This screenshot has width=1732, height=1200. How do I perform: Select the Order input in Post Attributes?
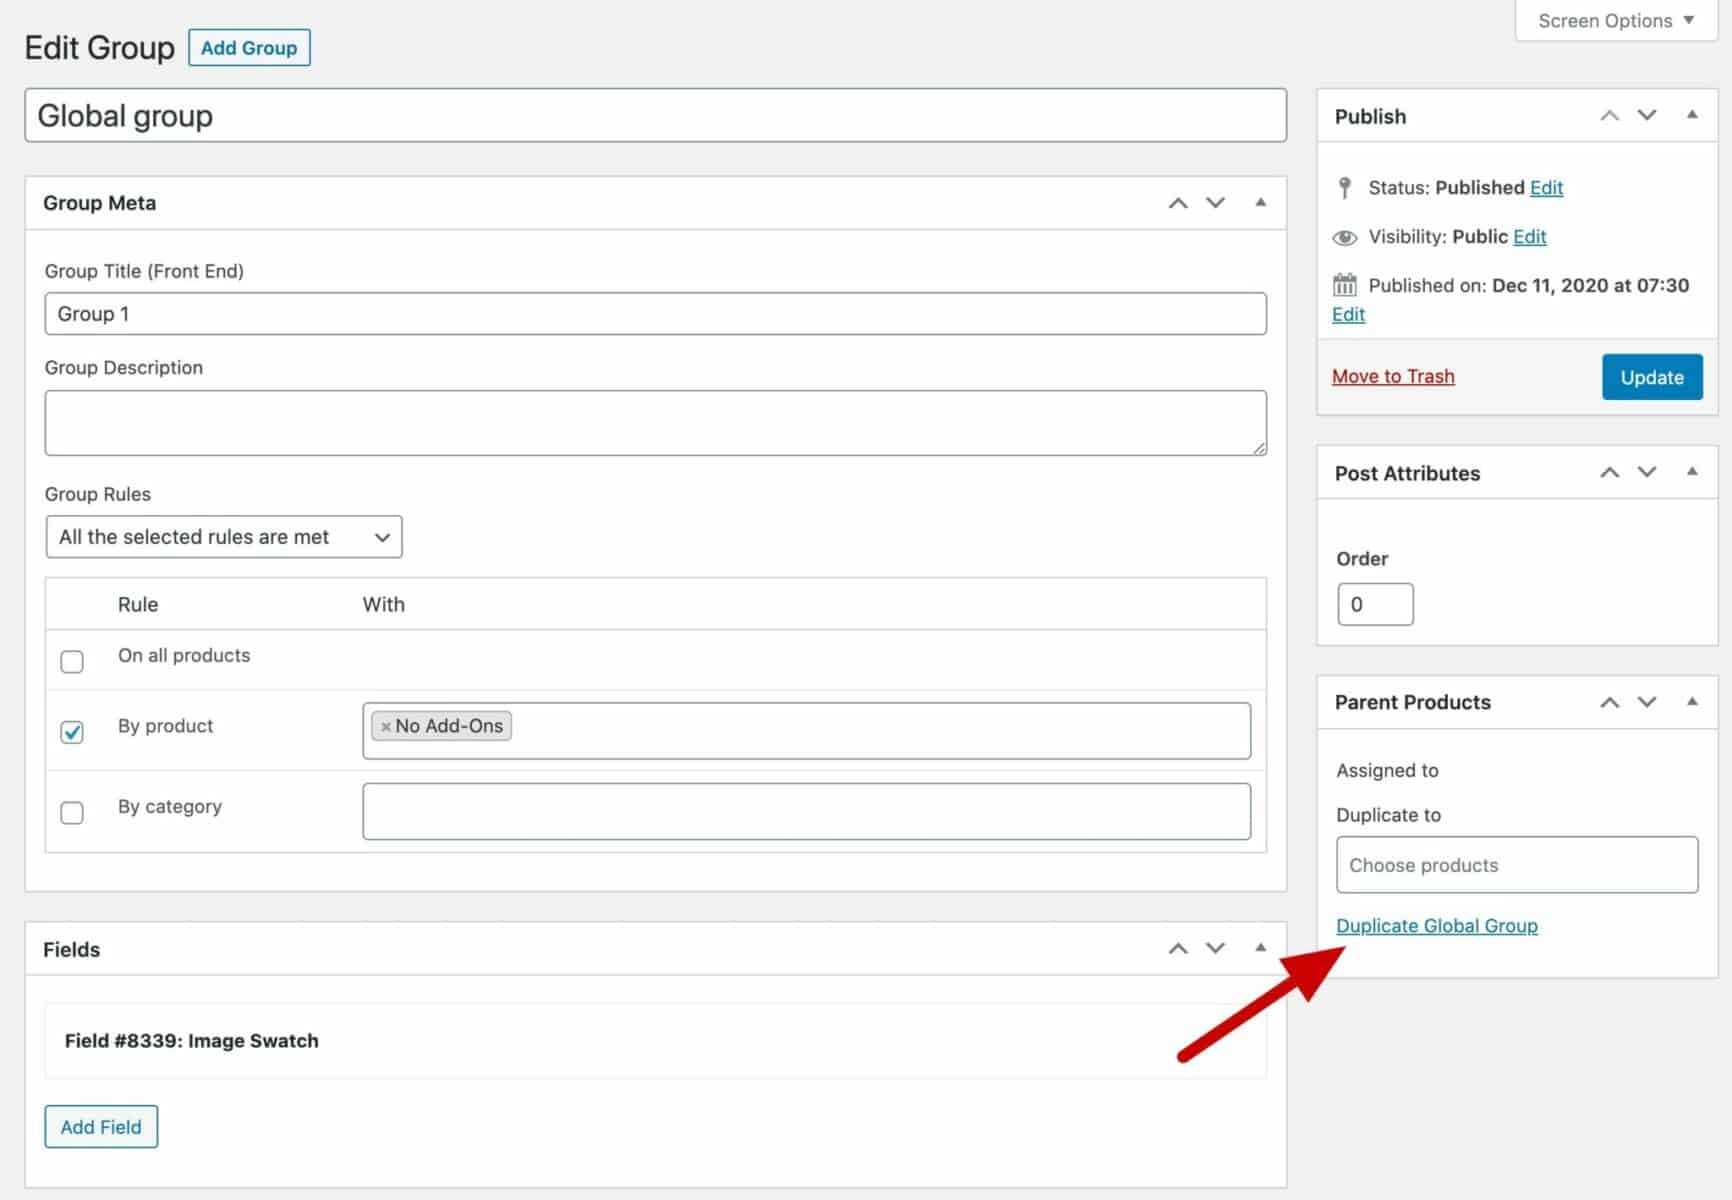coord(1375,604)
